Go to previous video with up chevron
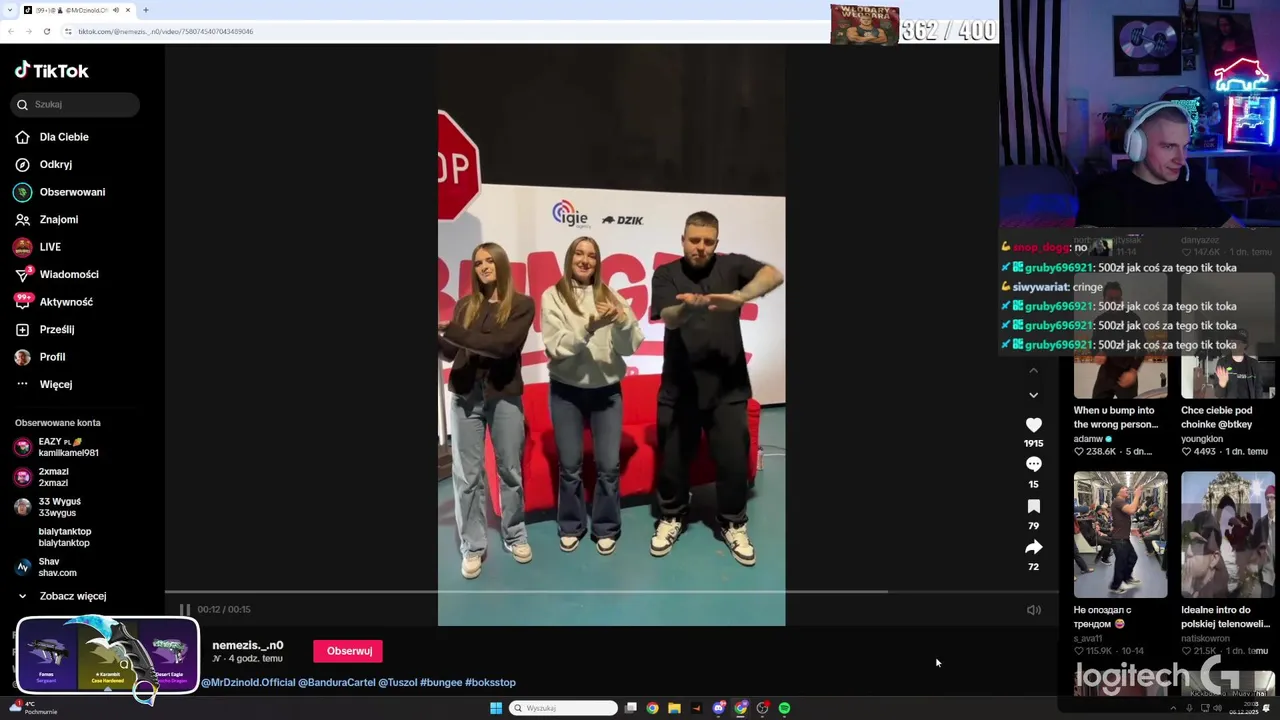Viewport: 1280px width, 720px height. (x=1034, y=371)
